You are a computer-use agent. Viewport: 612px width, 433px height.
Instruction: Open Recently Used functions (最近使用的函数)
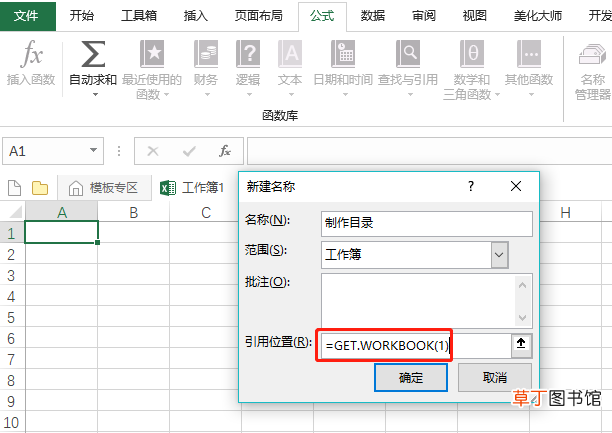152,69
